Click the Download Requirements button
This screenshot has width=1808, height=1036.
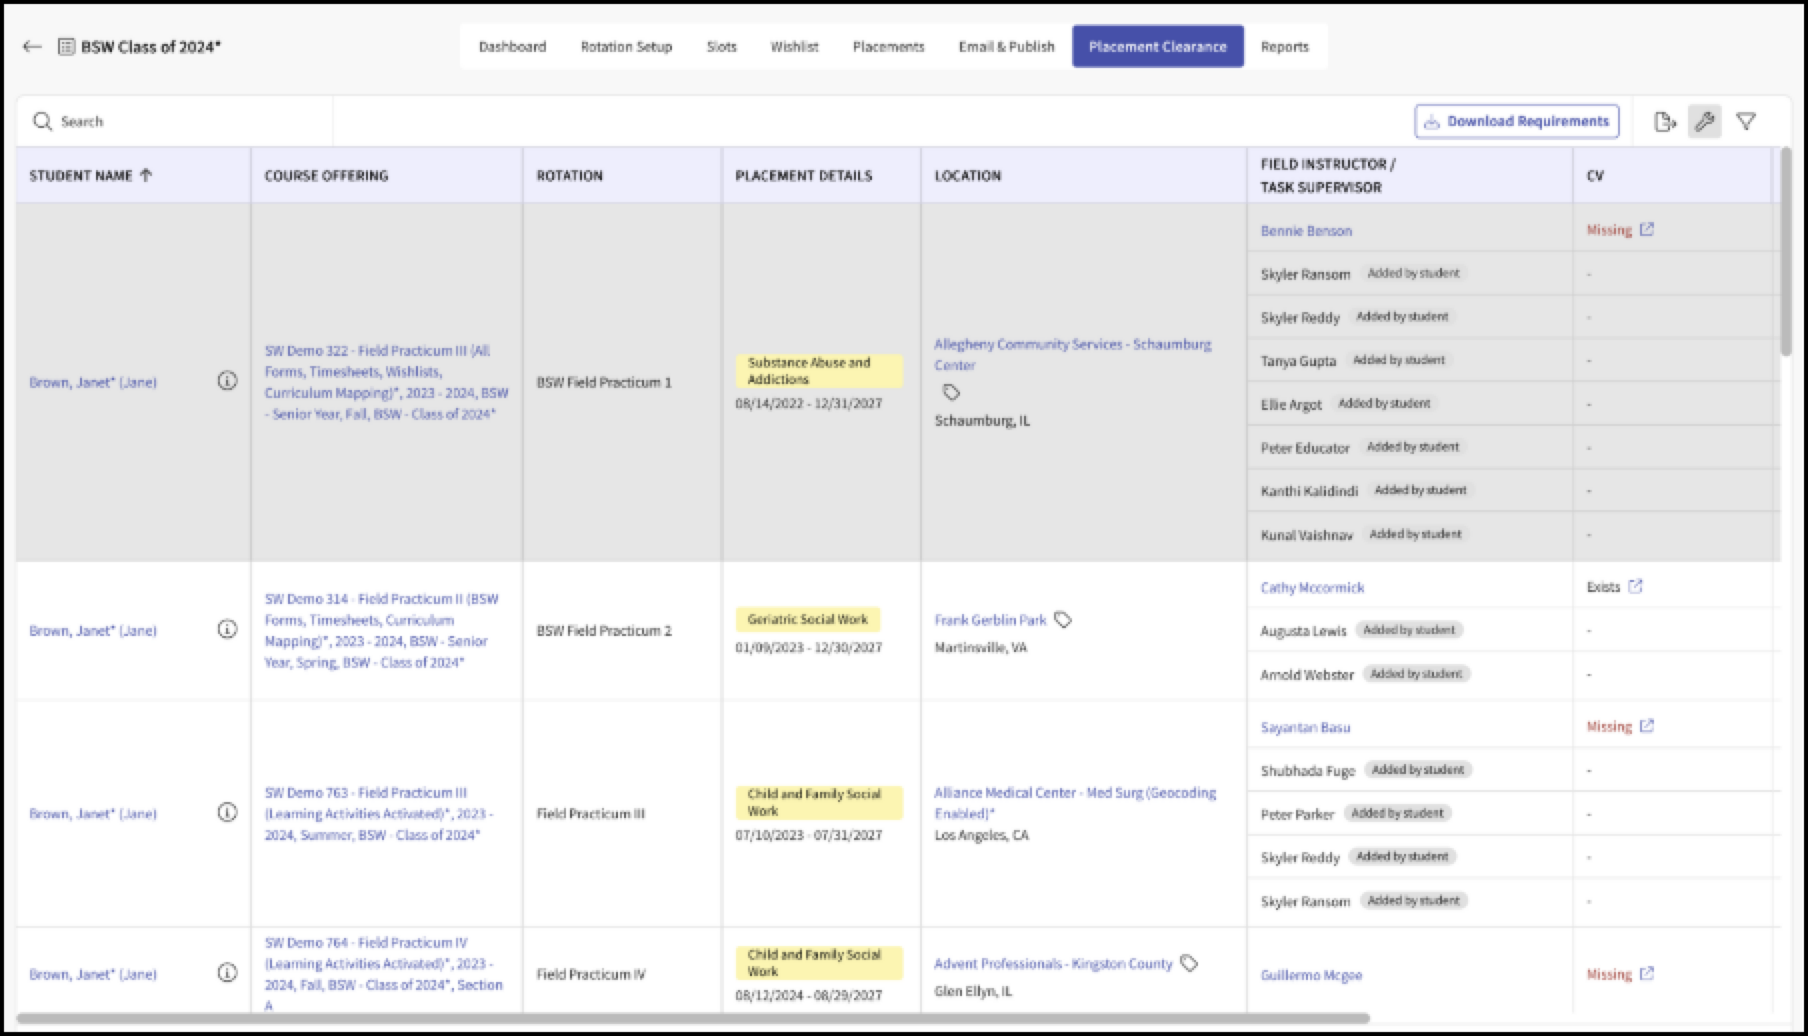pyautogui.click(x=1516, y=121)
